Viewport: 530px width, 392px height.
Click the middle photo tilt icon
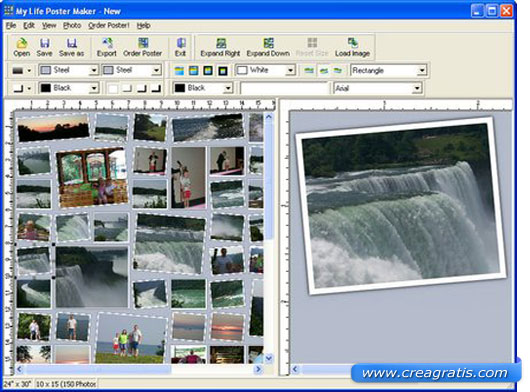[323, 70]
